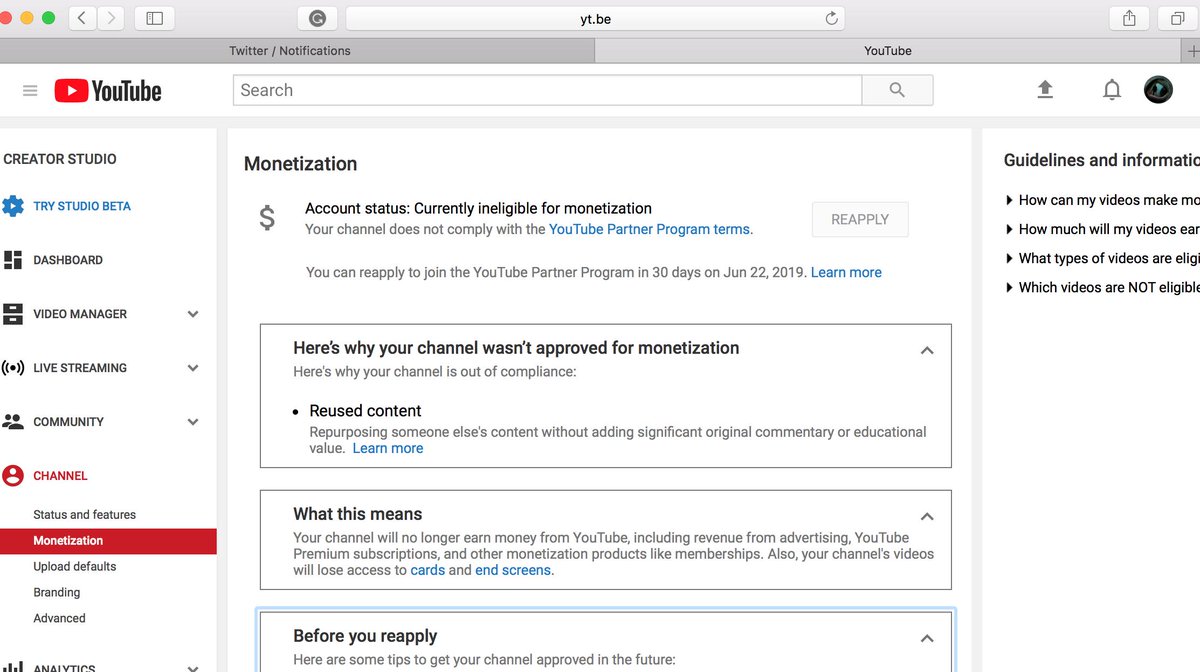
Task: Open Status and features page
Action: pyautogui.click(x=84, y=515)
